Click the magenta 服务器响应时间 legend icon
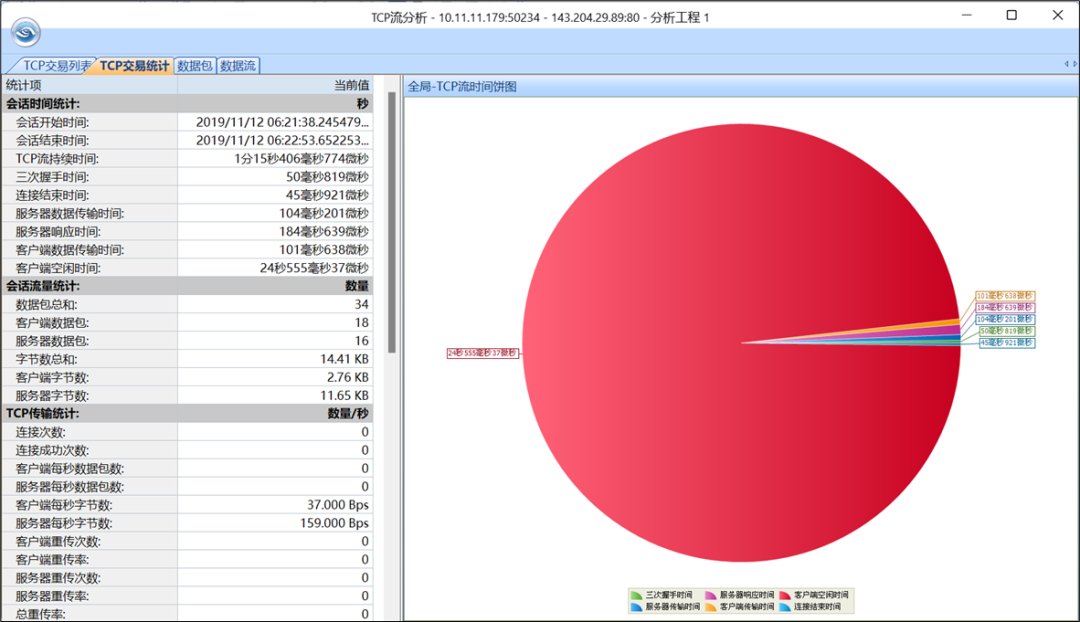The width and height of the screenshot is (1080, 622). click(711, 595)
